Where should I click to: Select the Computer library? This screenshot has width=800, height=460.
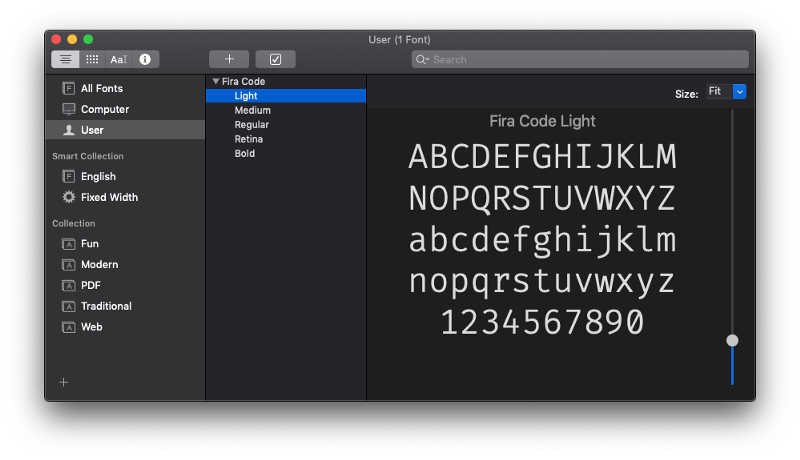(104, 109)
